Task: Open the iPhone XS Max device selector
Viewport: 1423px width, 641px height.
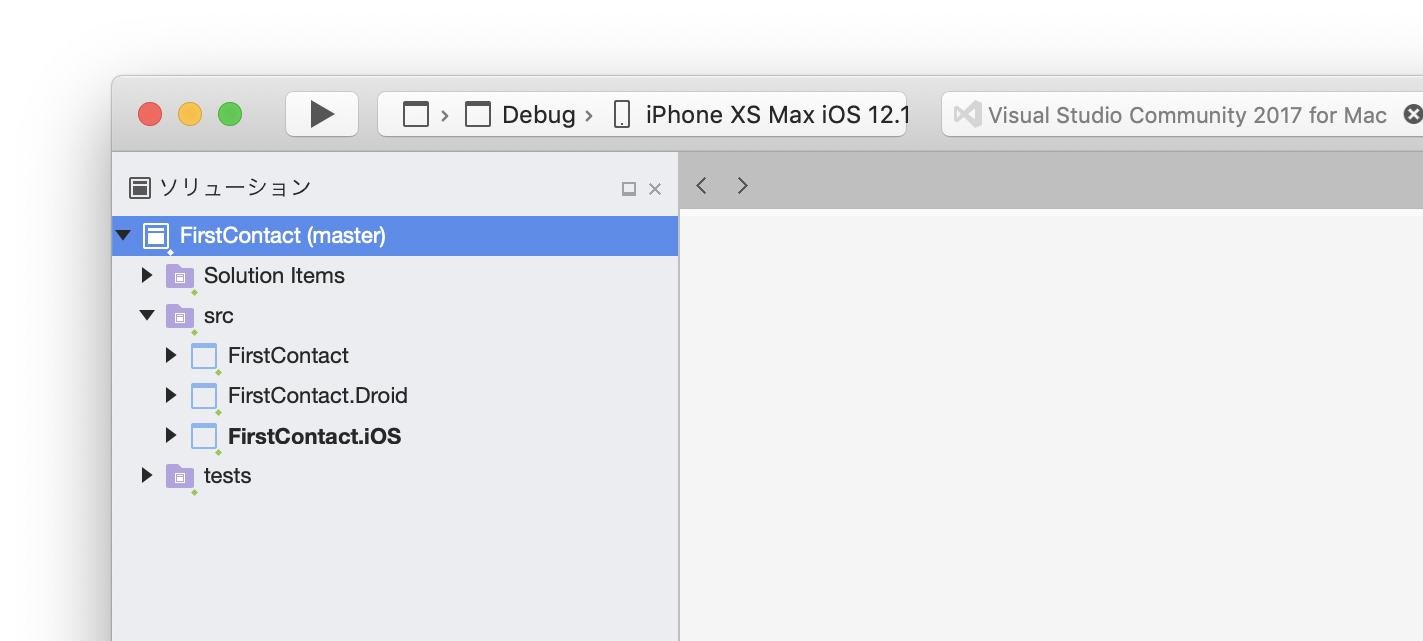Action: [776, 115]
